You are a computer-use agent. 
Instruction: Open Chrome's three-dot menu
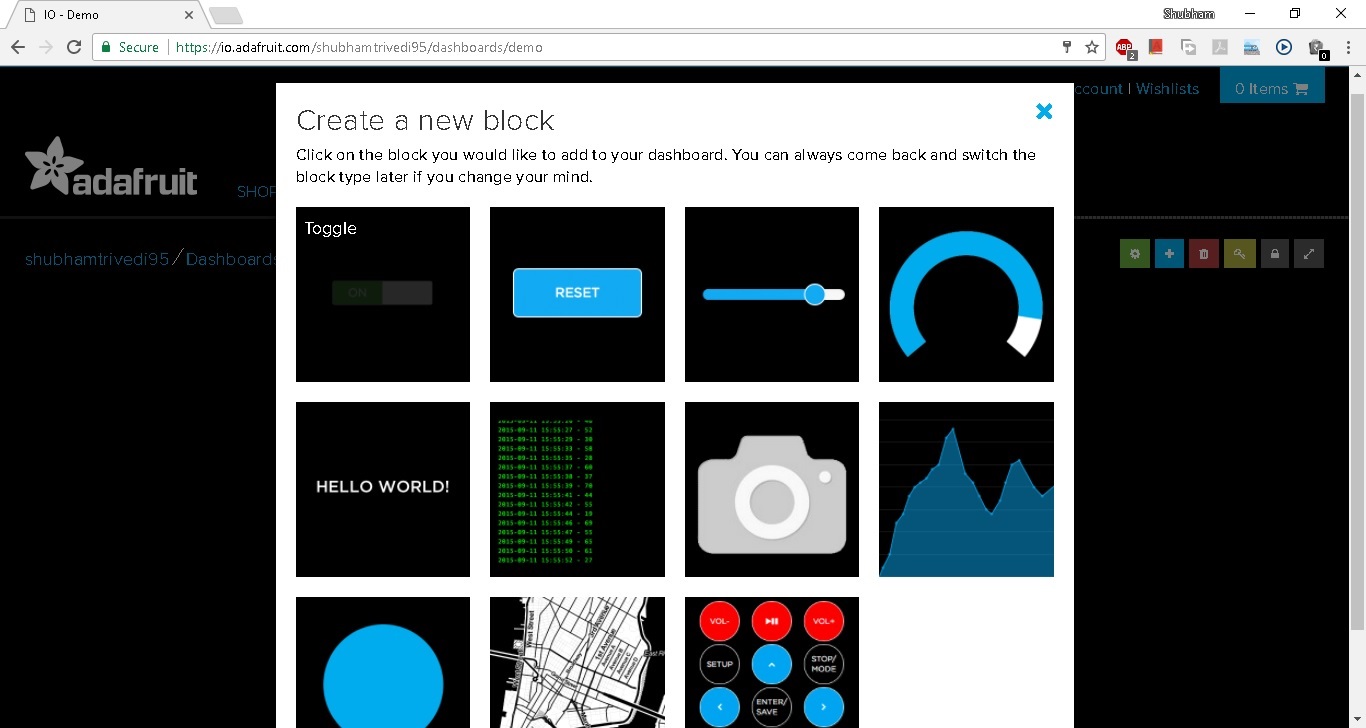[1349, 47]
